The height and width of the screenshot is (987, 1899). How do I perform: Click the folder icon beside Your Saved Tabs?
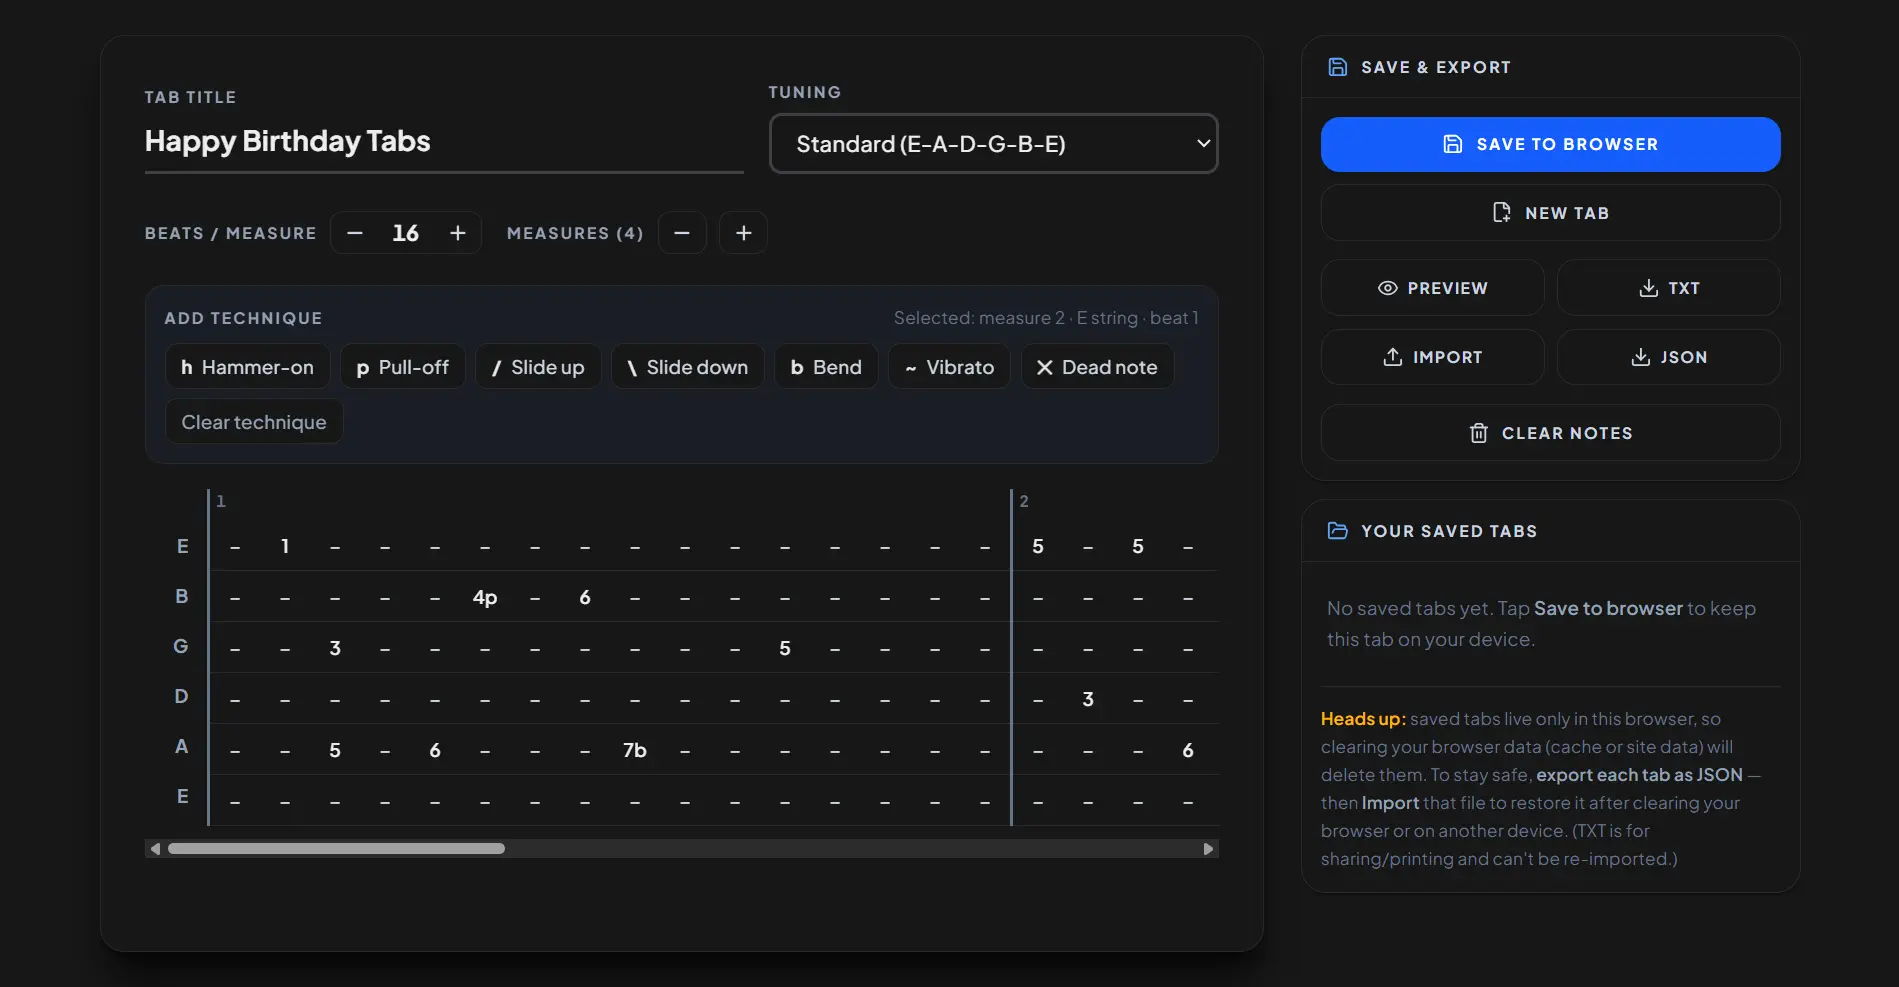click(x=1337, y=531)
